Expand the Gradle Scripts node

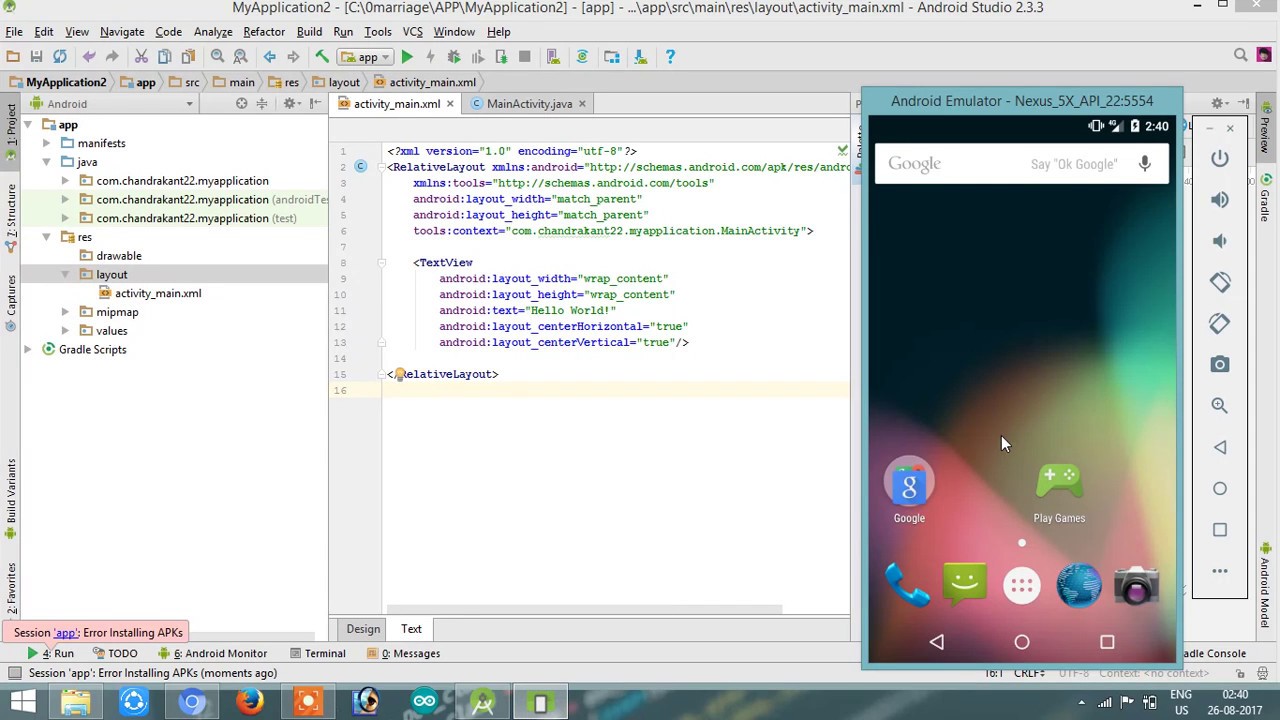[28, 350]
